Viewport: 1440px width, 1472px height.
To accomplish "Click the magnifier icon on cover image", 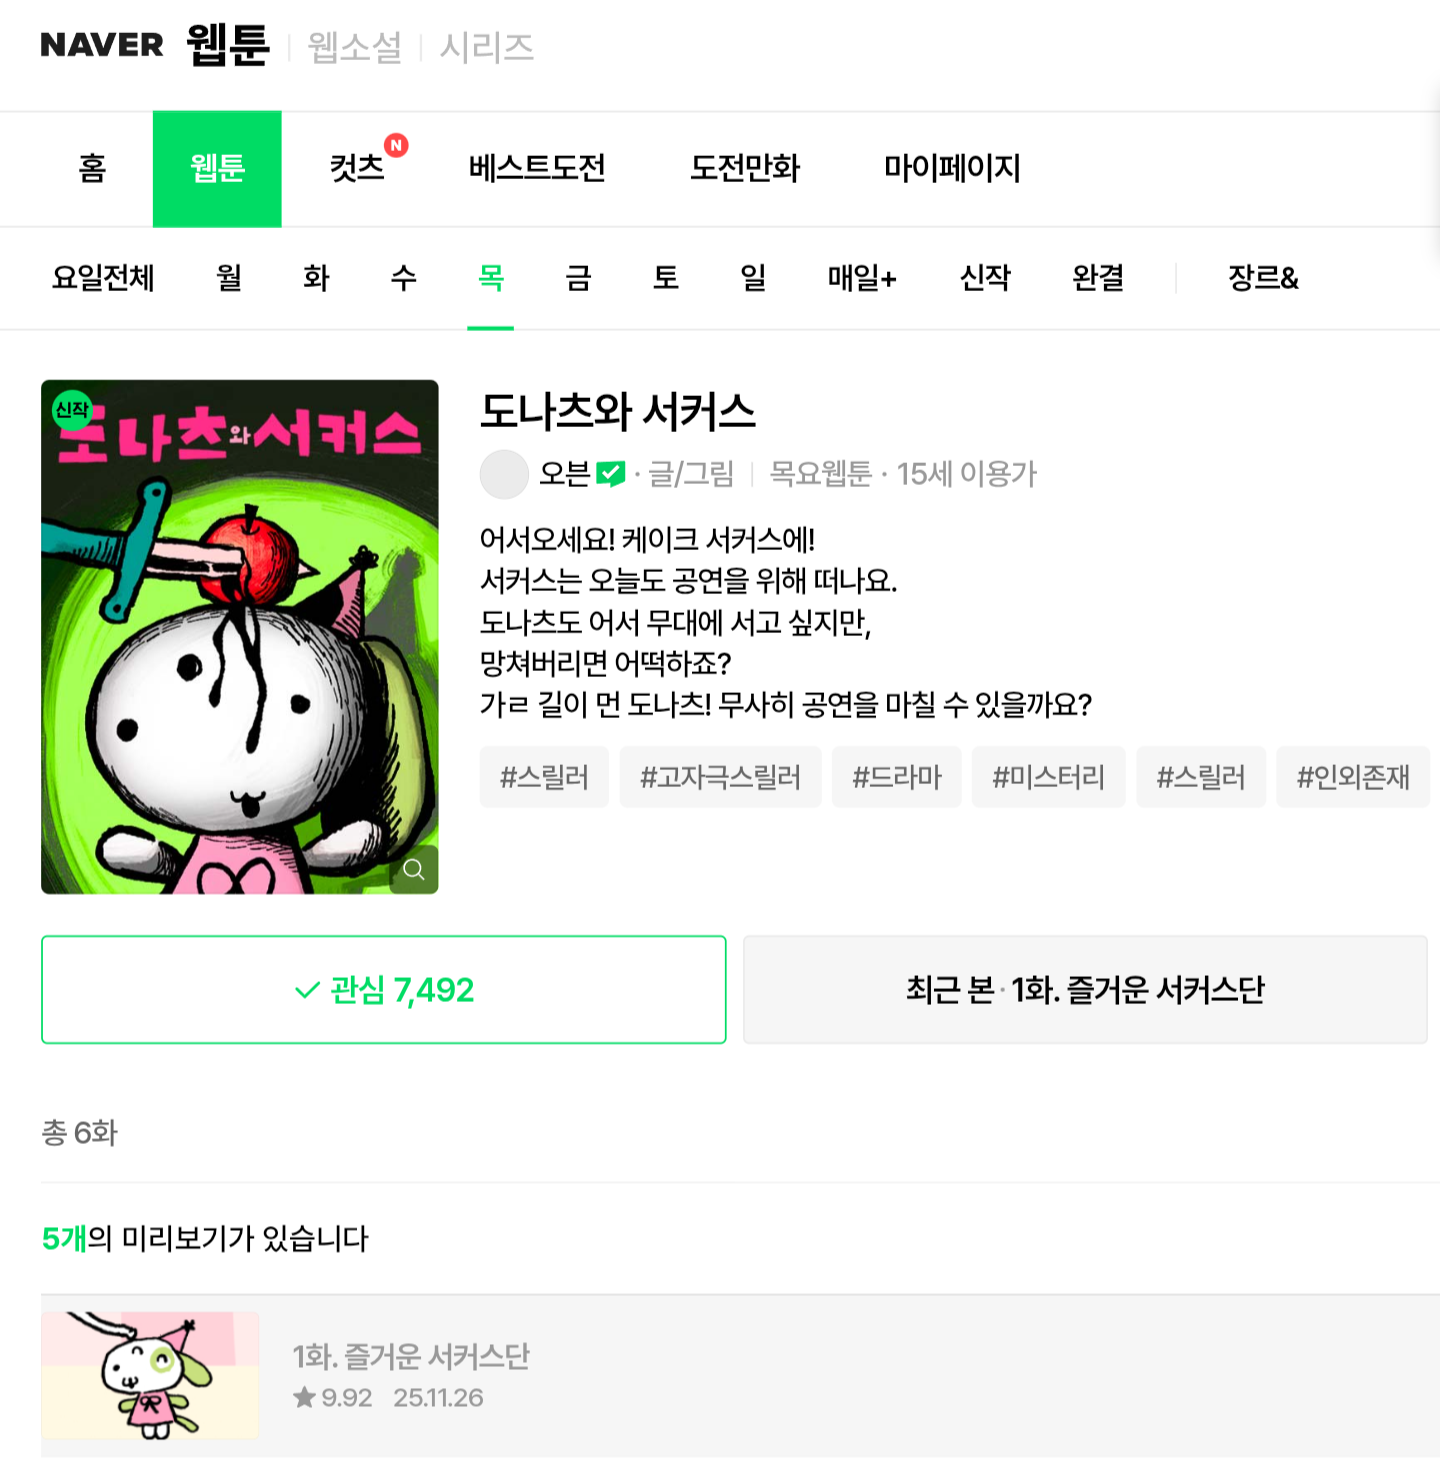I will coord(413,869).
